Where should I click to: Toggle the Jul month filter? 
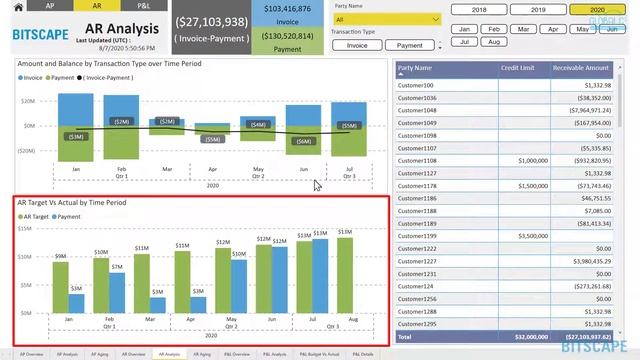(x=464, y=42)
